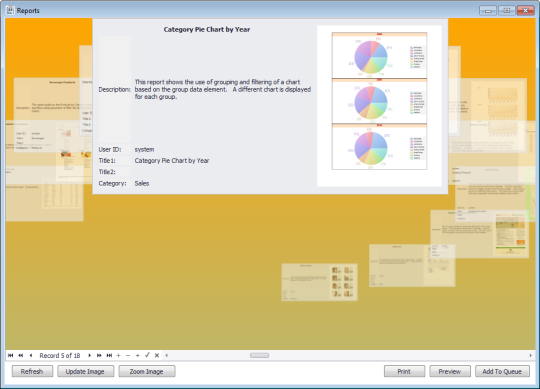Go to the first record
Screen dimensions: 540x389
[11, 355]
